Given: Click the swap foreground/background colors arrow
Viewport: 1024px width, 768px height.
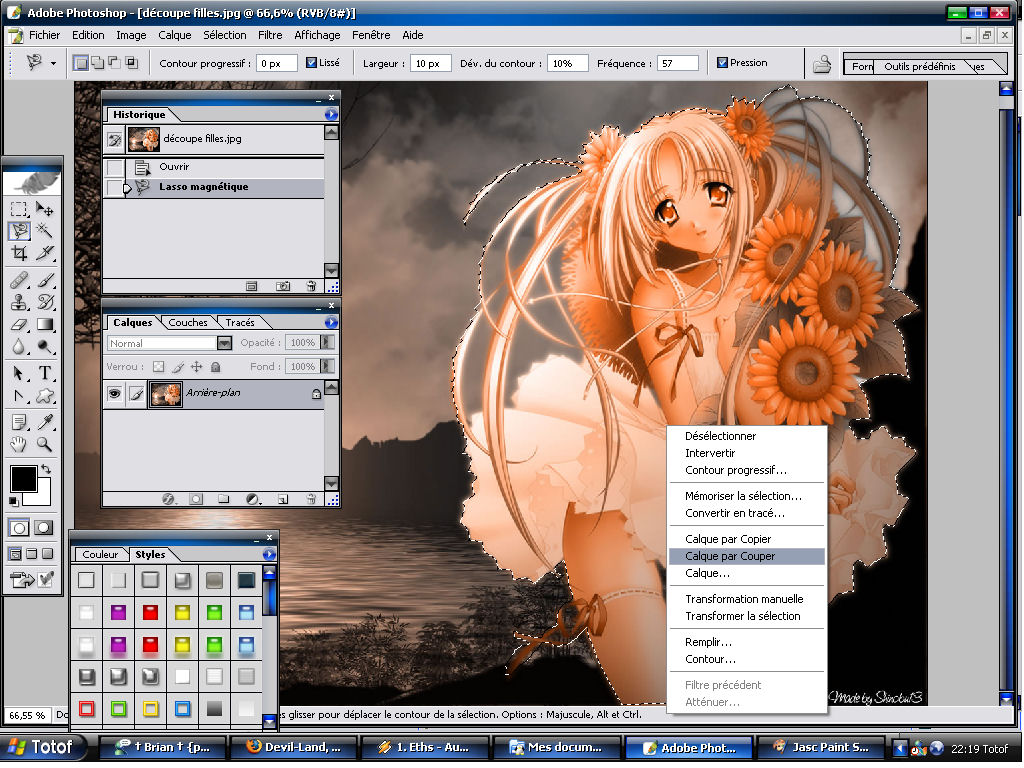Looking at the screenshot, I should tap(46, 469).
